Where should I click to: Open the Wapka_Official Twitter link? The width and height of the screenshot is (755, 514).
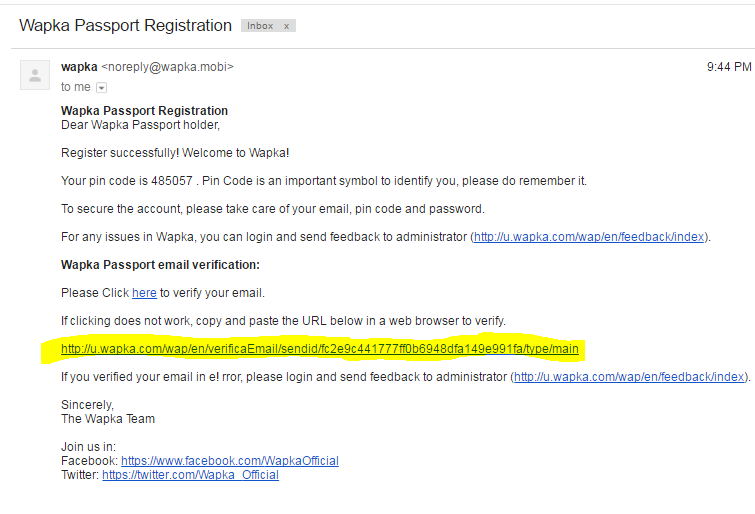tap(190, 475)
